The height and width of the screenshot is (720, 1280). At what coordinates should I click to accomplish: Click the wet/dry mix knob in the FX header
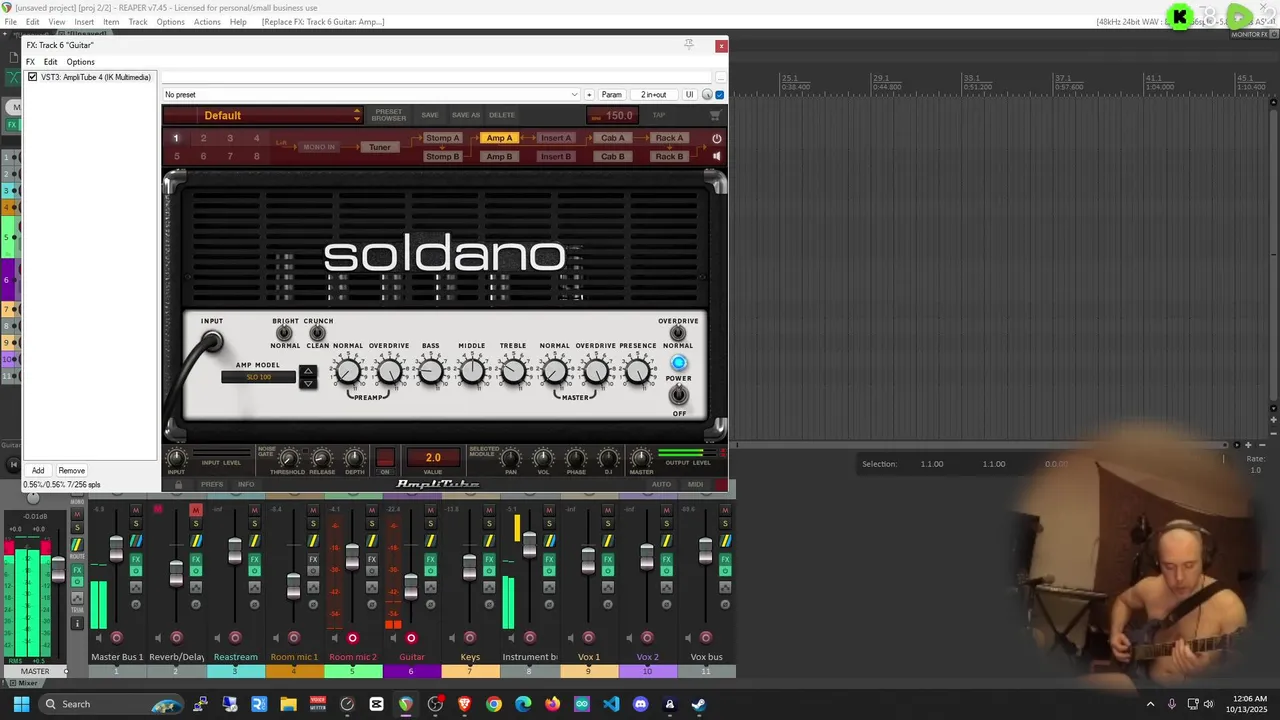pos(707,94)
